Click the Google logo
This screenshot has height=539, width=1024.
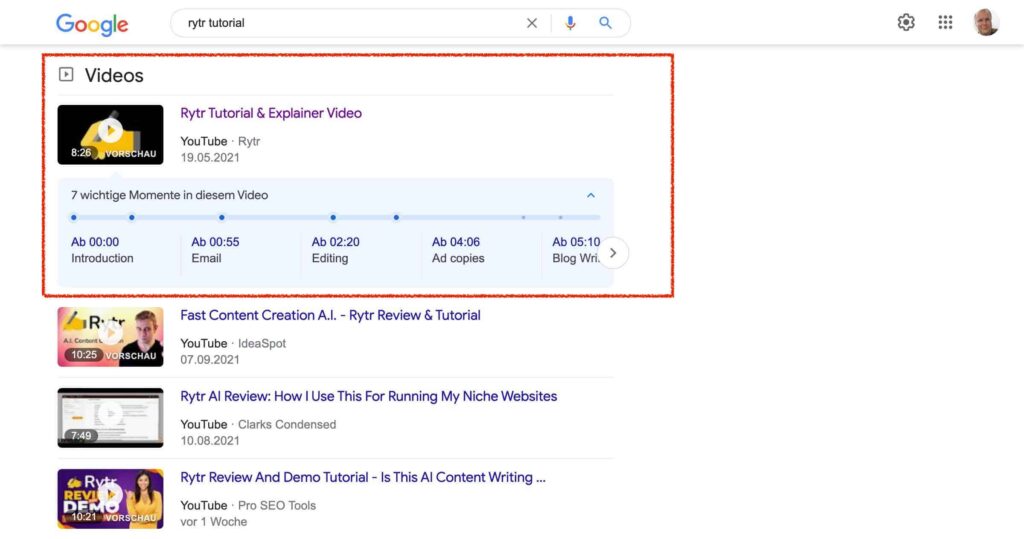tap(92, 24)
